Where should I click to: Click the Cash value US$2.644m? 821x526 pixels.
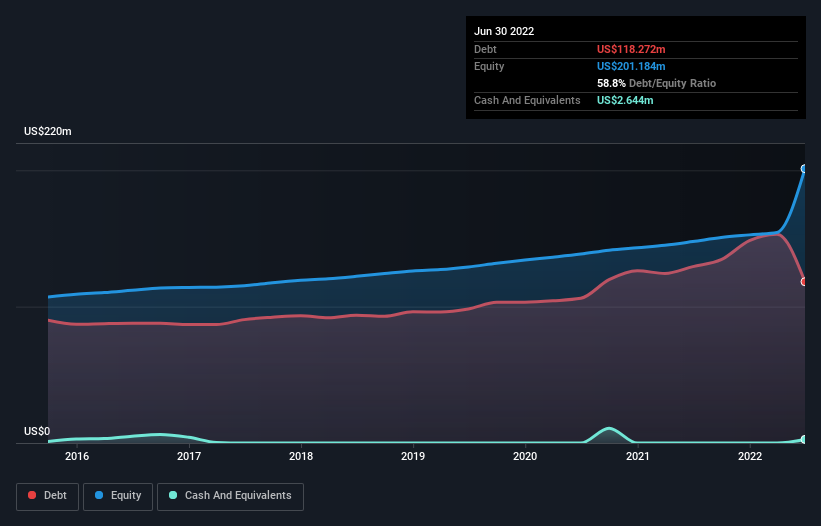[x=625, y=100]
